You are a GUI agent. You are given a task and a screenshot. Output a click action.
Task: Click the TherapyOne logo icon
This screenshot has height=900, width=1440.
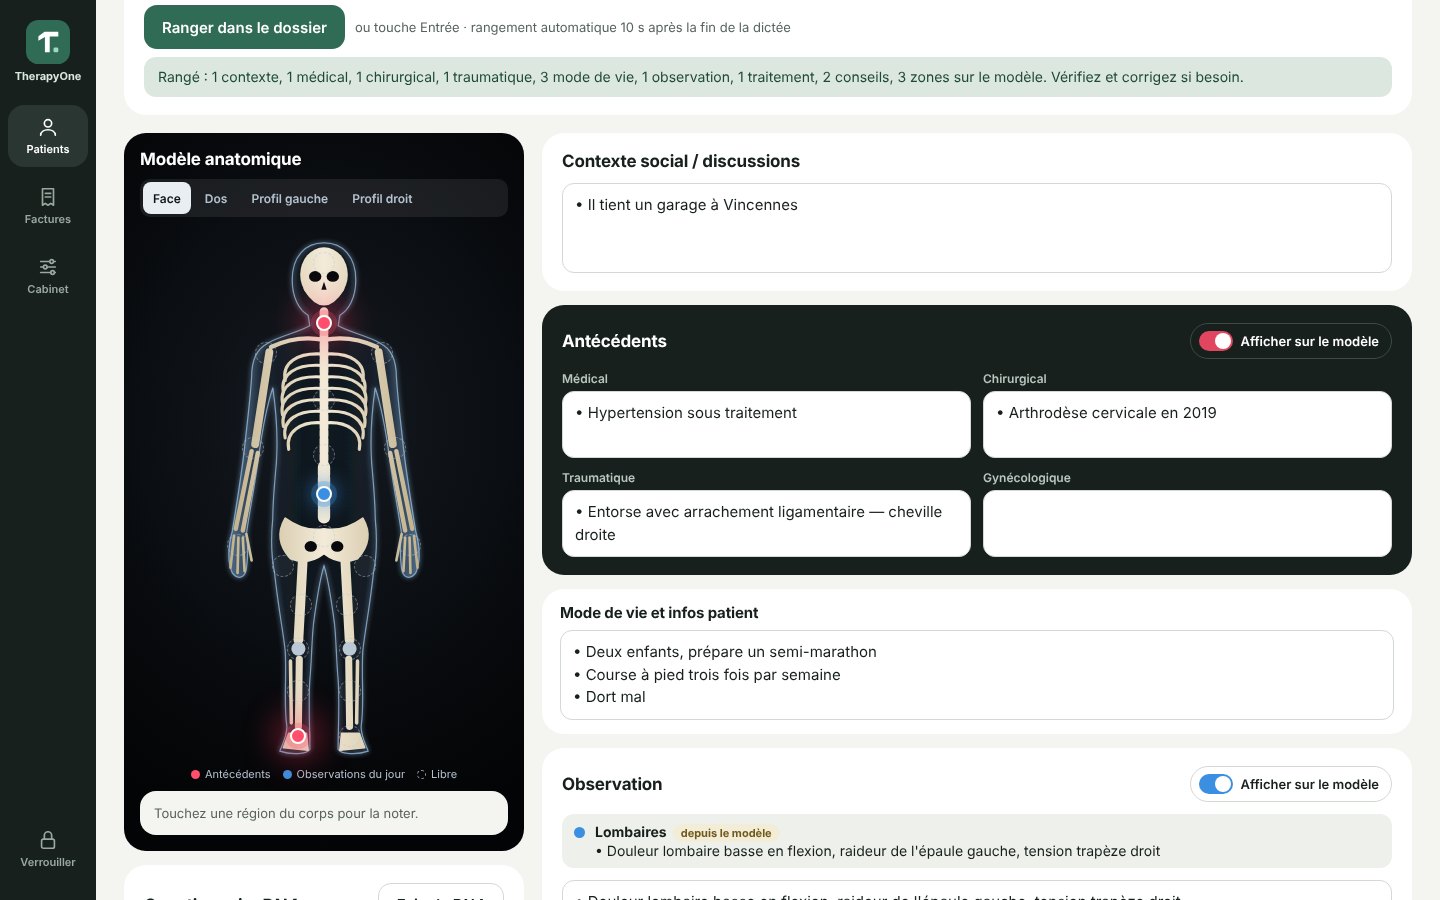point(48,42)
